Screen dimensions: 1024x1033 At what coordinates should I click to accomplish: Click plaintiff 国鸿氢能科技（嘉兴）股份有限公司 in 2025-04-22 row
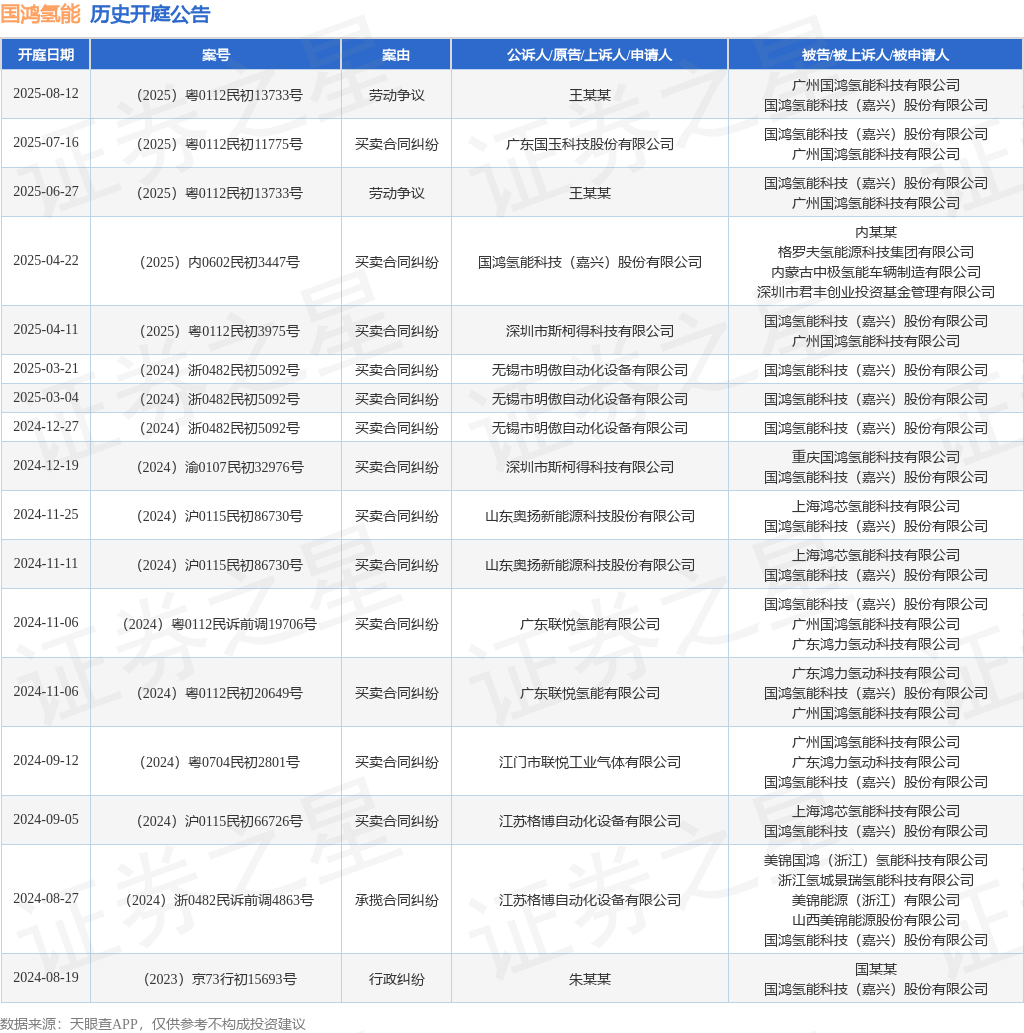click(x=590, y=262)
